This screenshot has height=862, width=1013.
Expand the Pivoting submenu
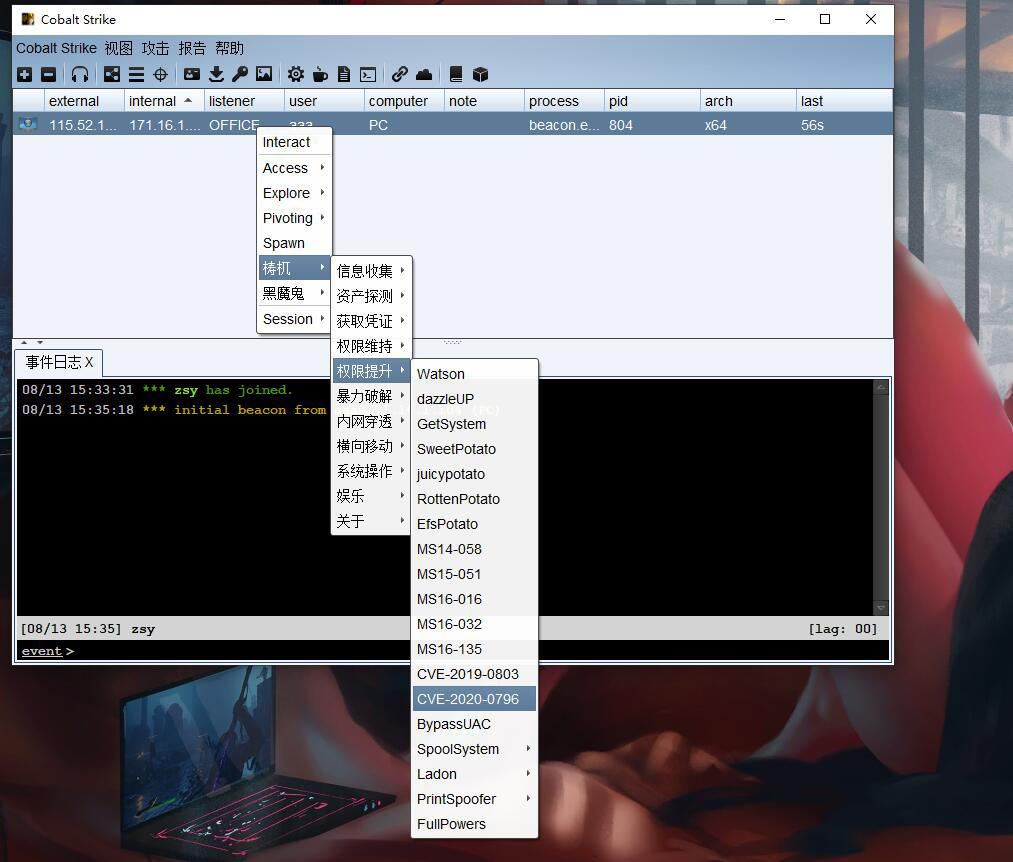click(x=295, y=218)
